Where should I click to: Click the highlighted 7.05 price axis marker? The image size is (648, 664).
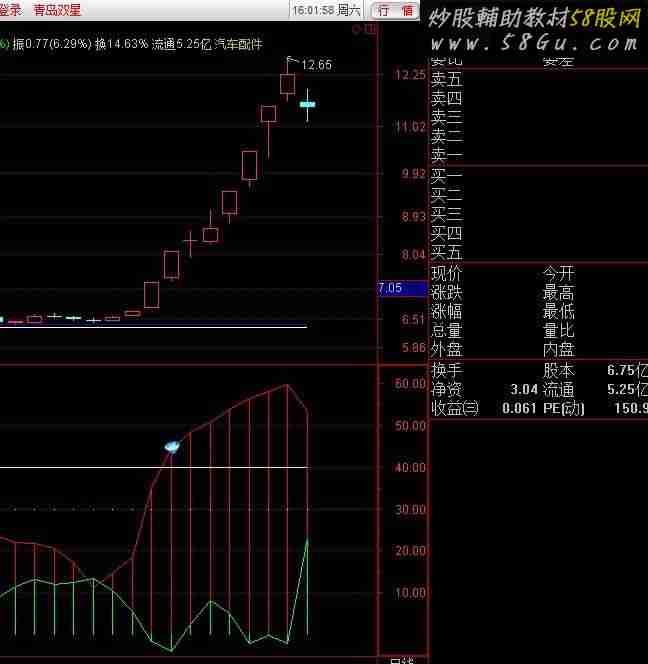click(x=402, y=288)
